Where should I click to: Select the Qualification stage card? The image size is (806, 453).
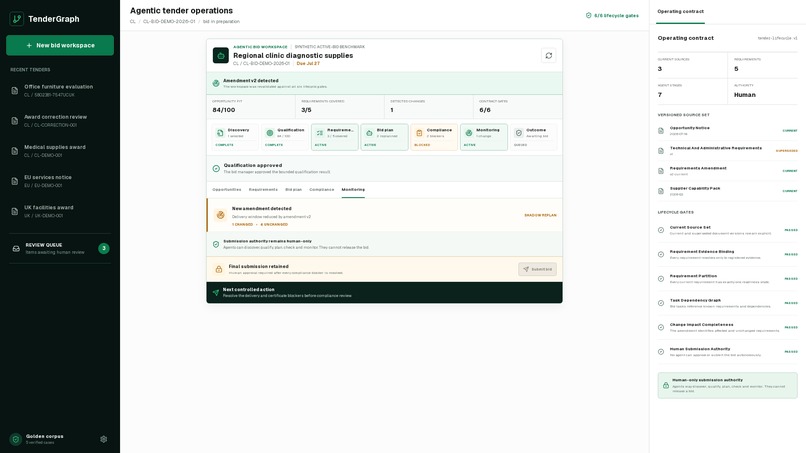point(285,137)
